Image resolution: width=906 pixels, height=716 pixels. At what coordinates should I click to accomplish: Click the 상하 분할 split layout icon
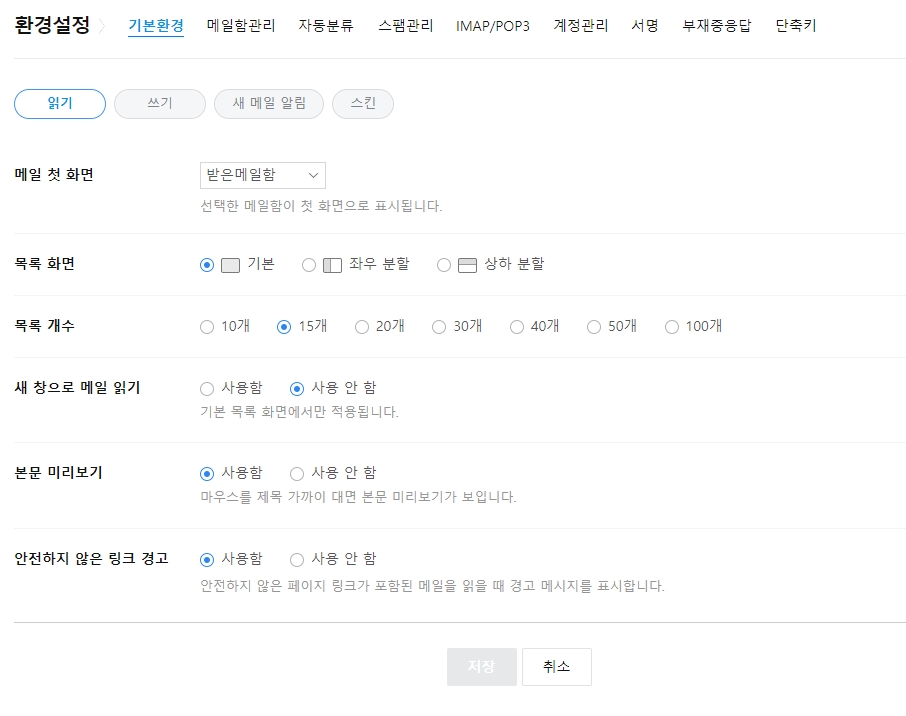coord(467,265)
